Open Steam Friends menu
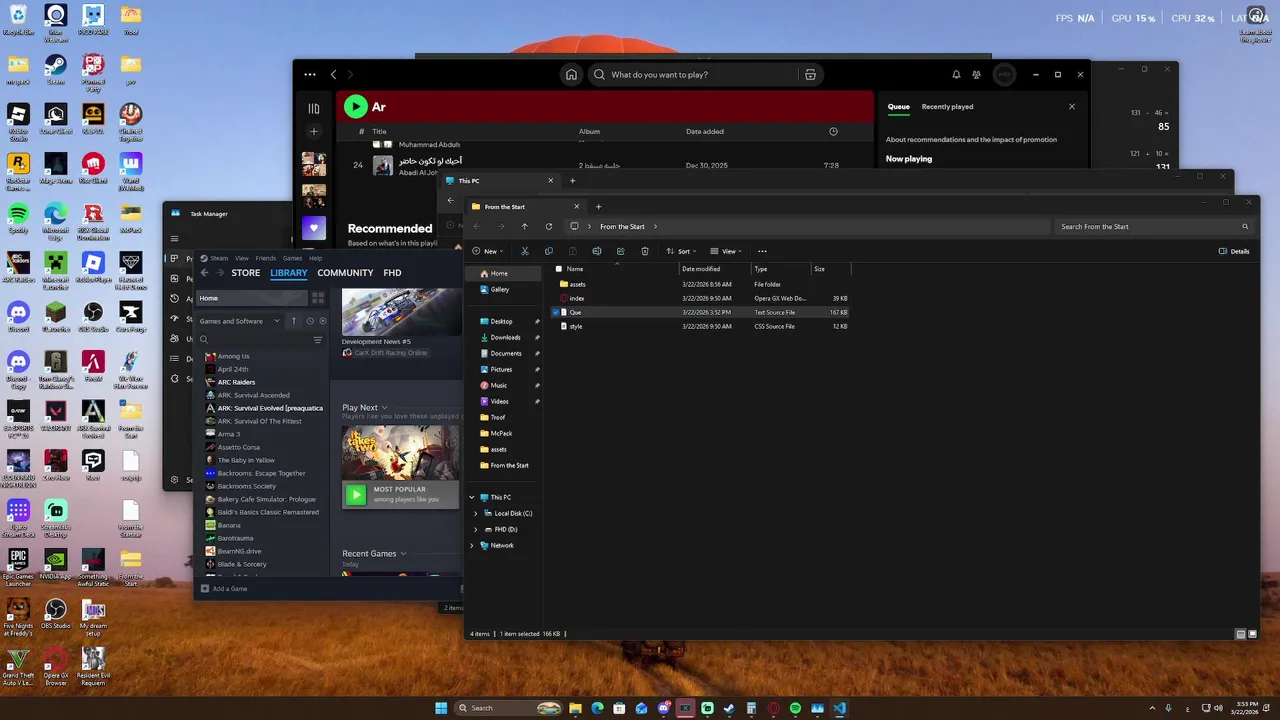The height and width of the screenshot is (720, 1280). tap(265, 258)
